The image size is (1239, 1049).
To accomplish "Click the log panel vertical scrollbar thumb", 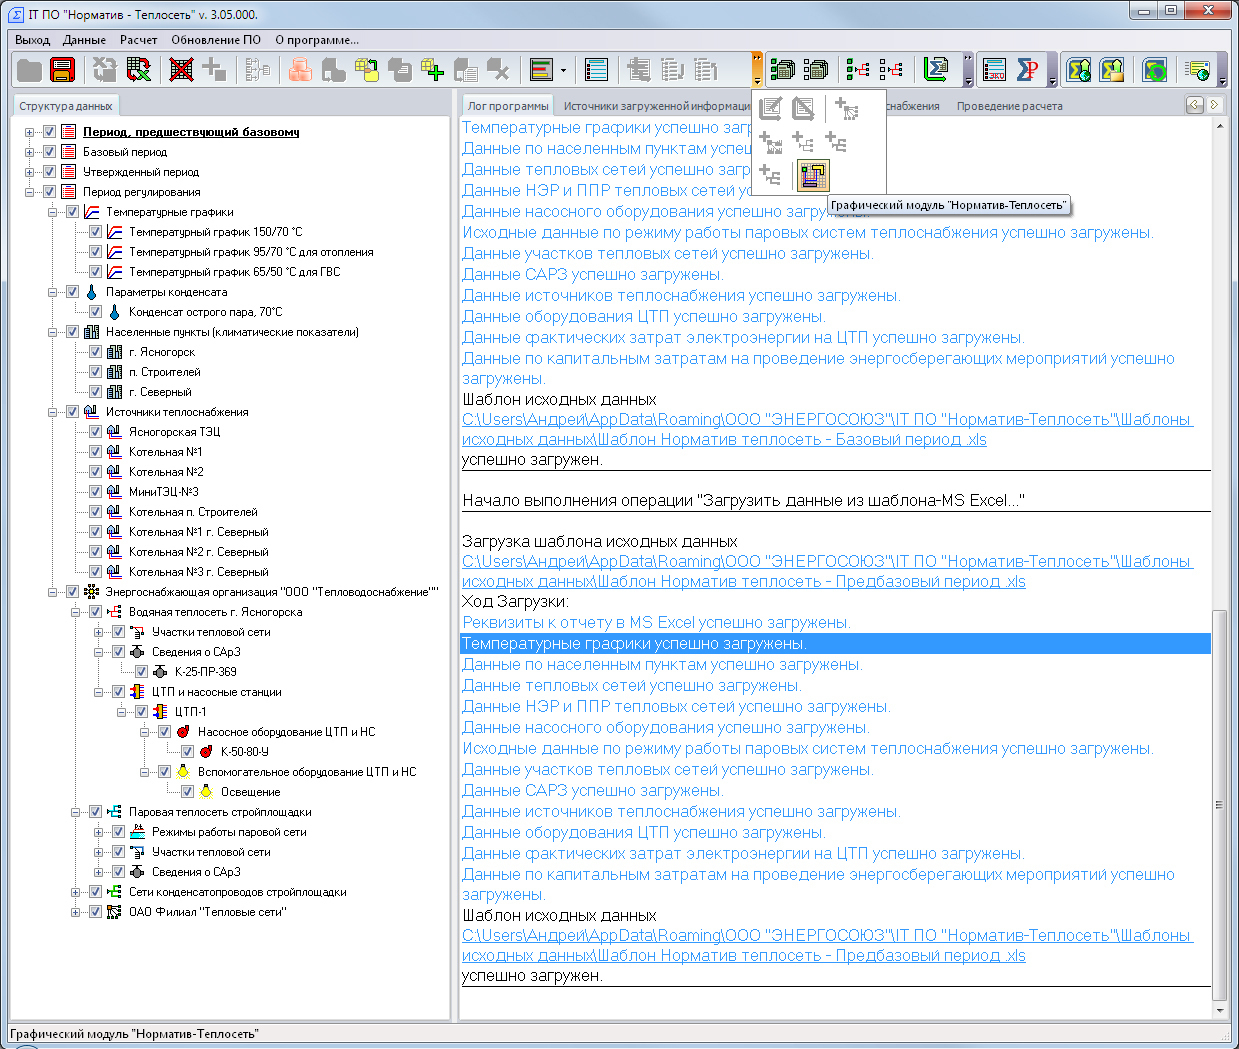I will point(1218,804).
